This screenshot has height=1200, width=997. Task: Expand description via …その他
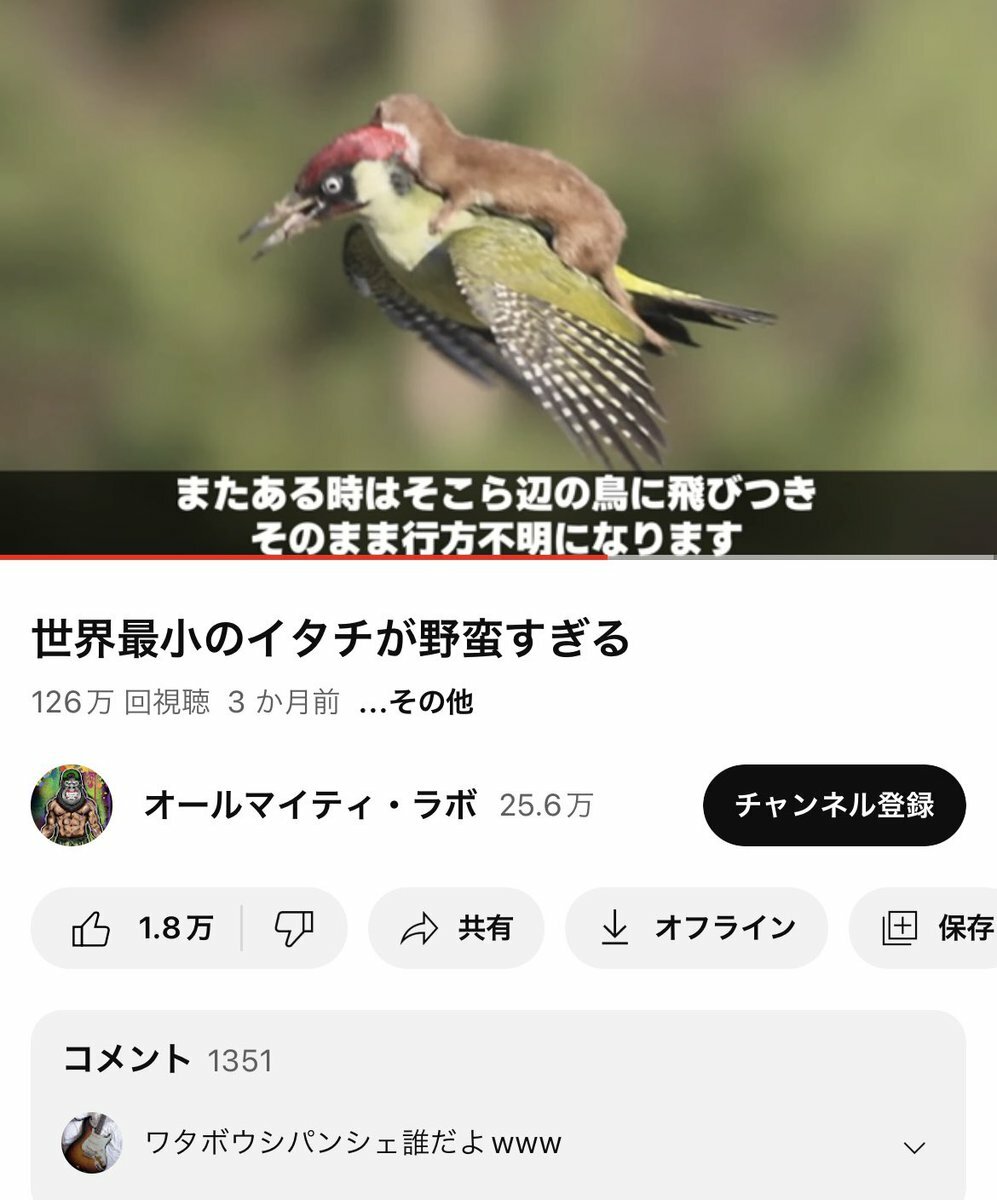pyautogui.click(x=415, y=703)
